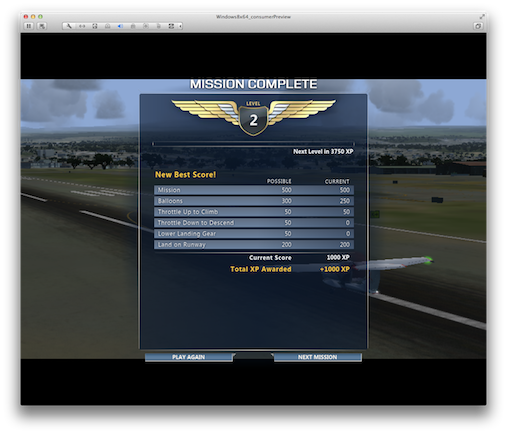Image resolution: width=507 pixels, height=434 pixels.
Task: Click the Windows8x64_consumerPreview window title
Action: tap(253, 17)
